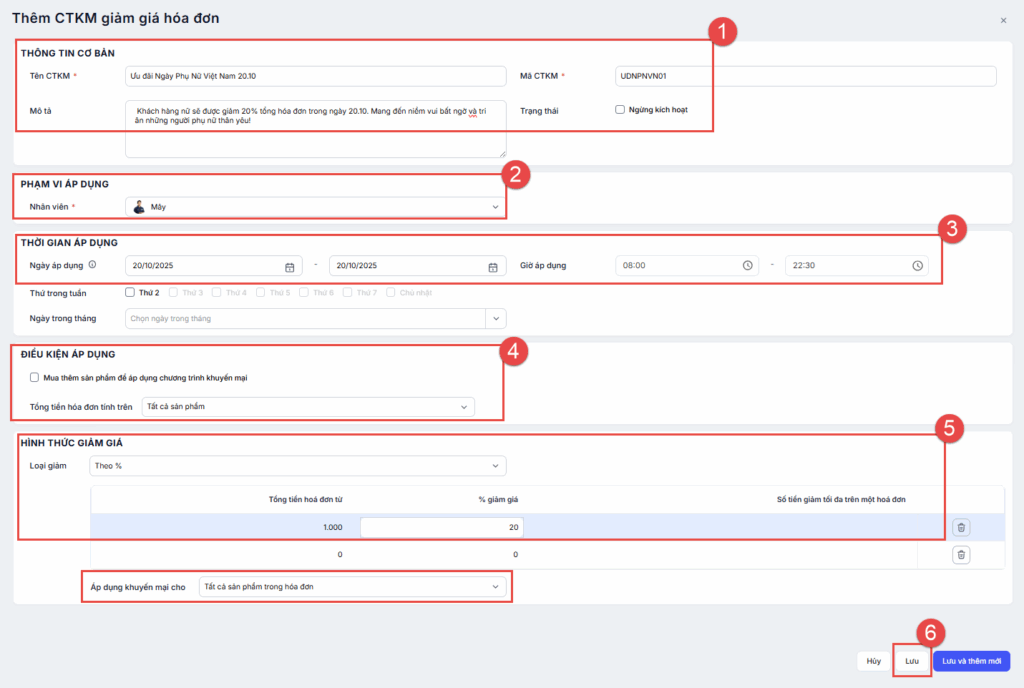Delete the second empty discount row

click(x=960, y=554)
